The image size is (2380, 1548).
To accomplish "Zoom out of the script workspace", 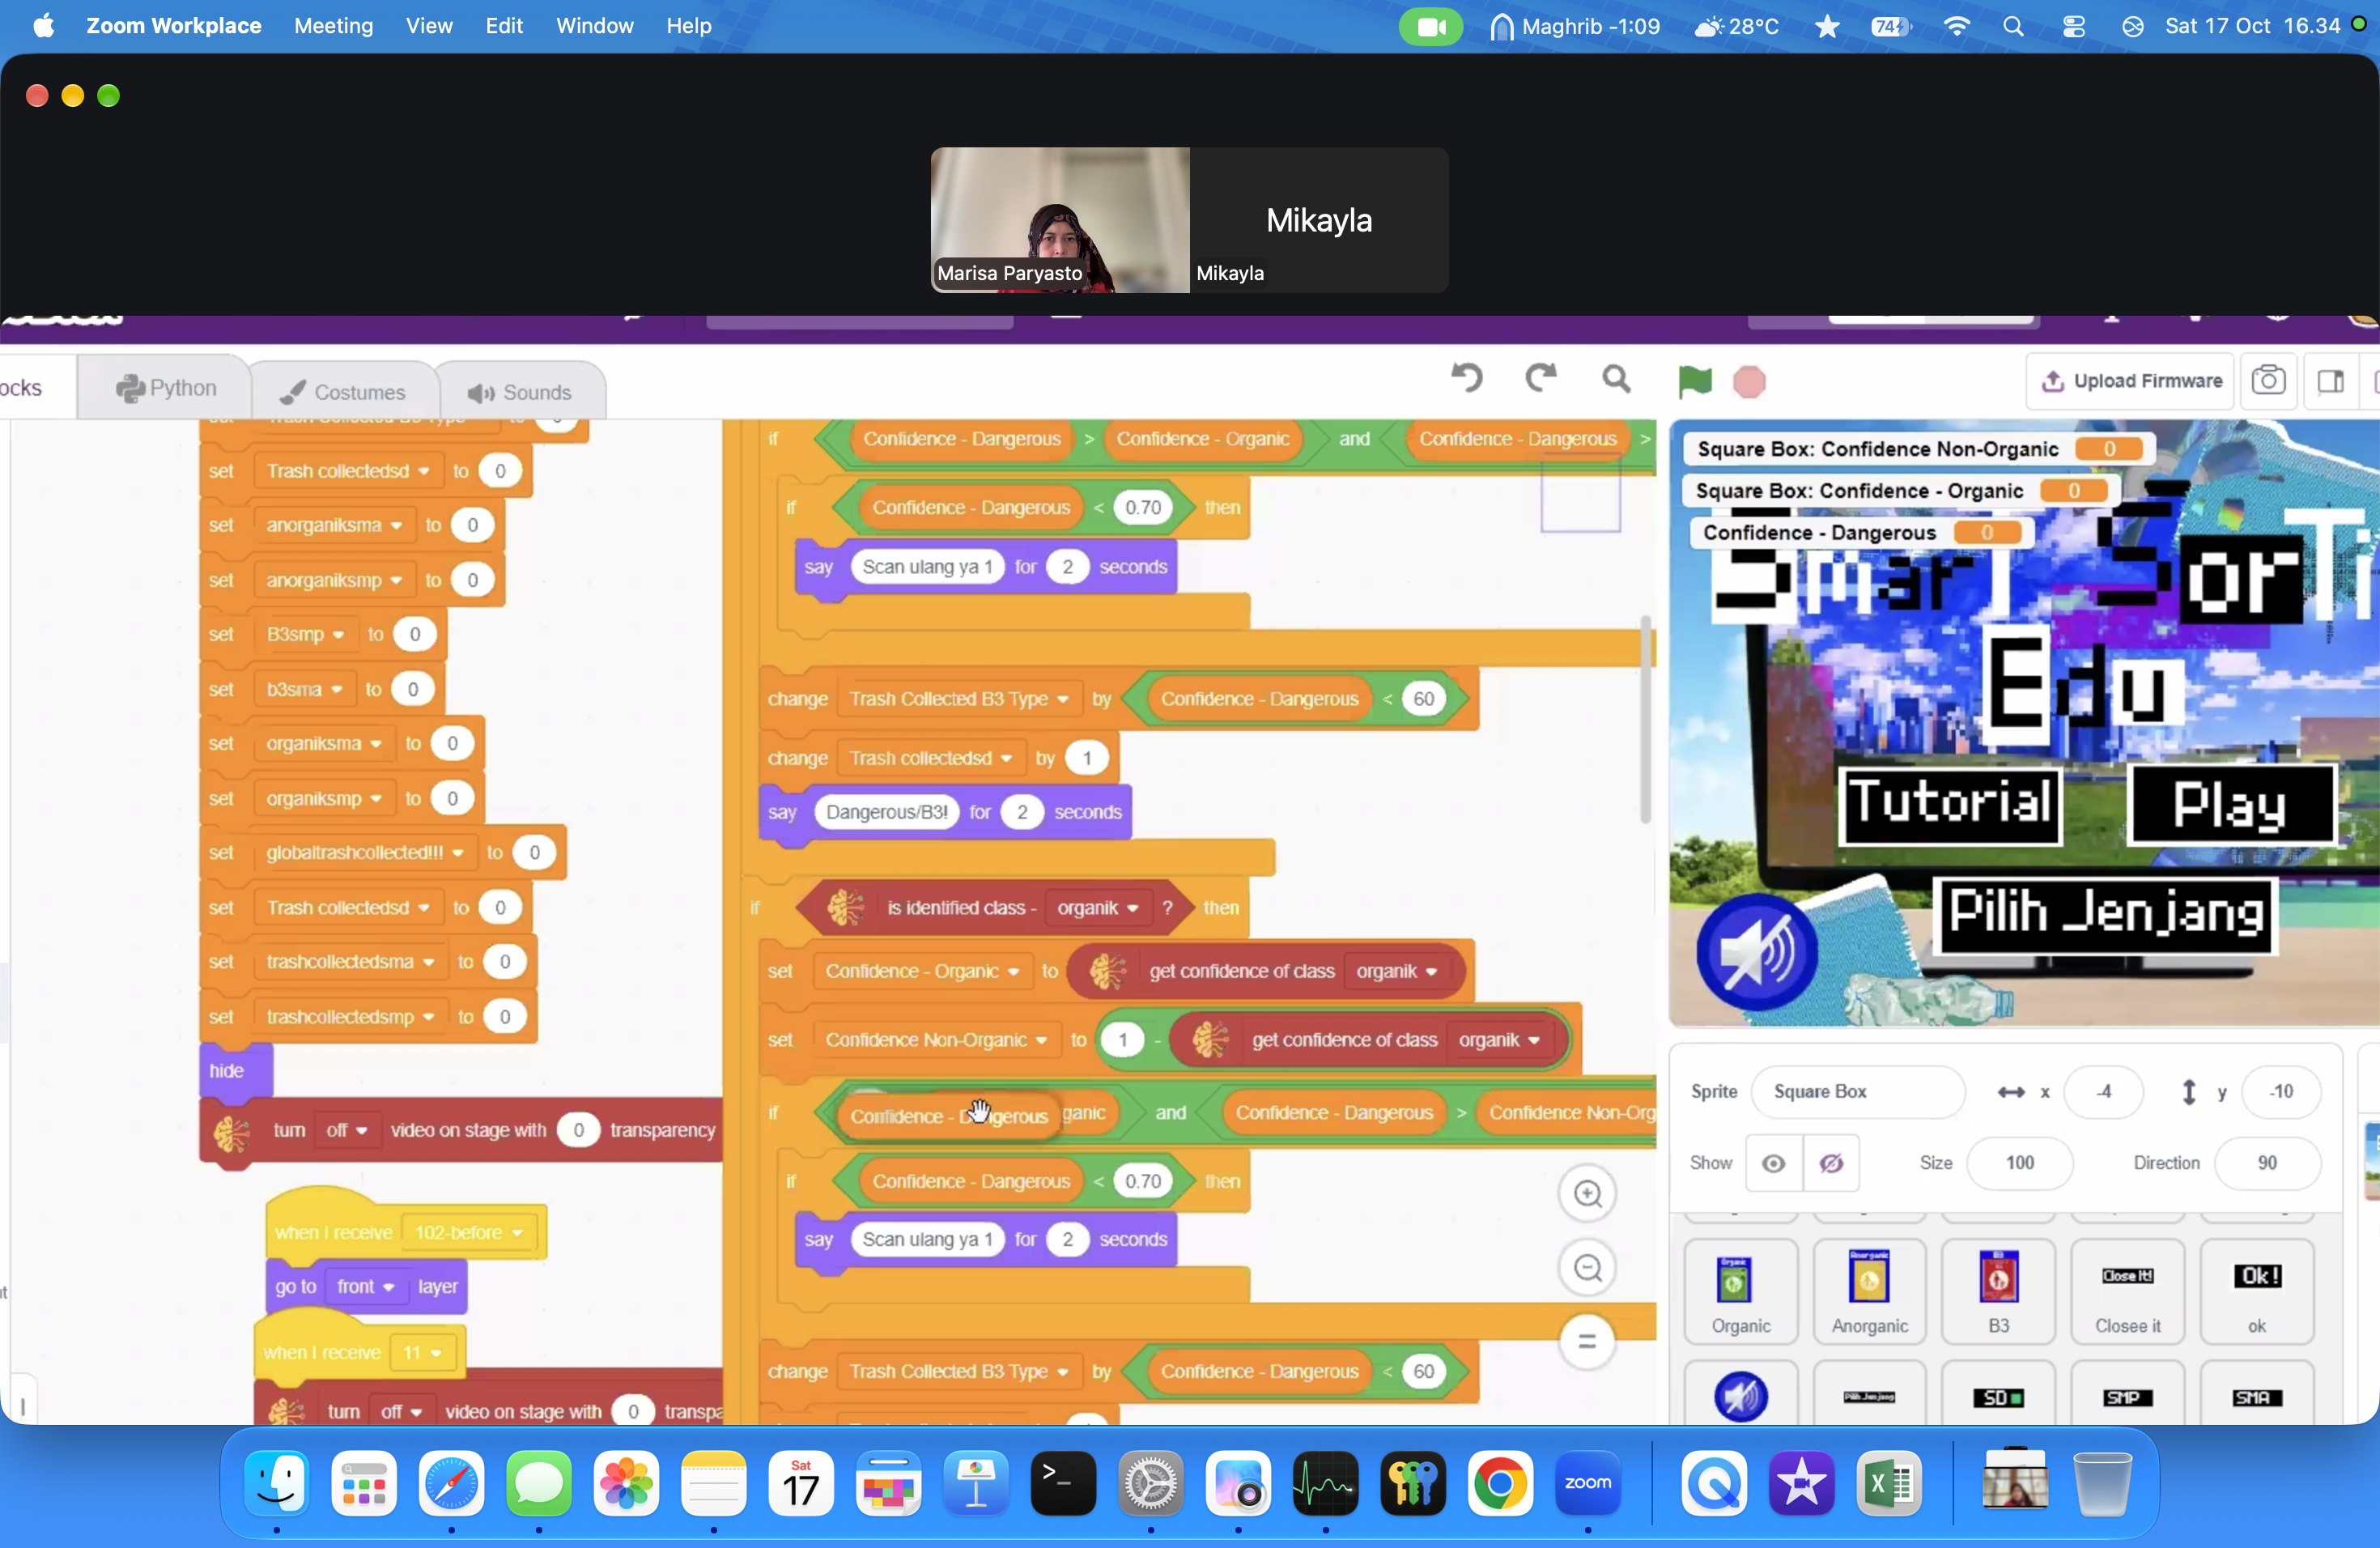I will (1587, 1268).
